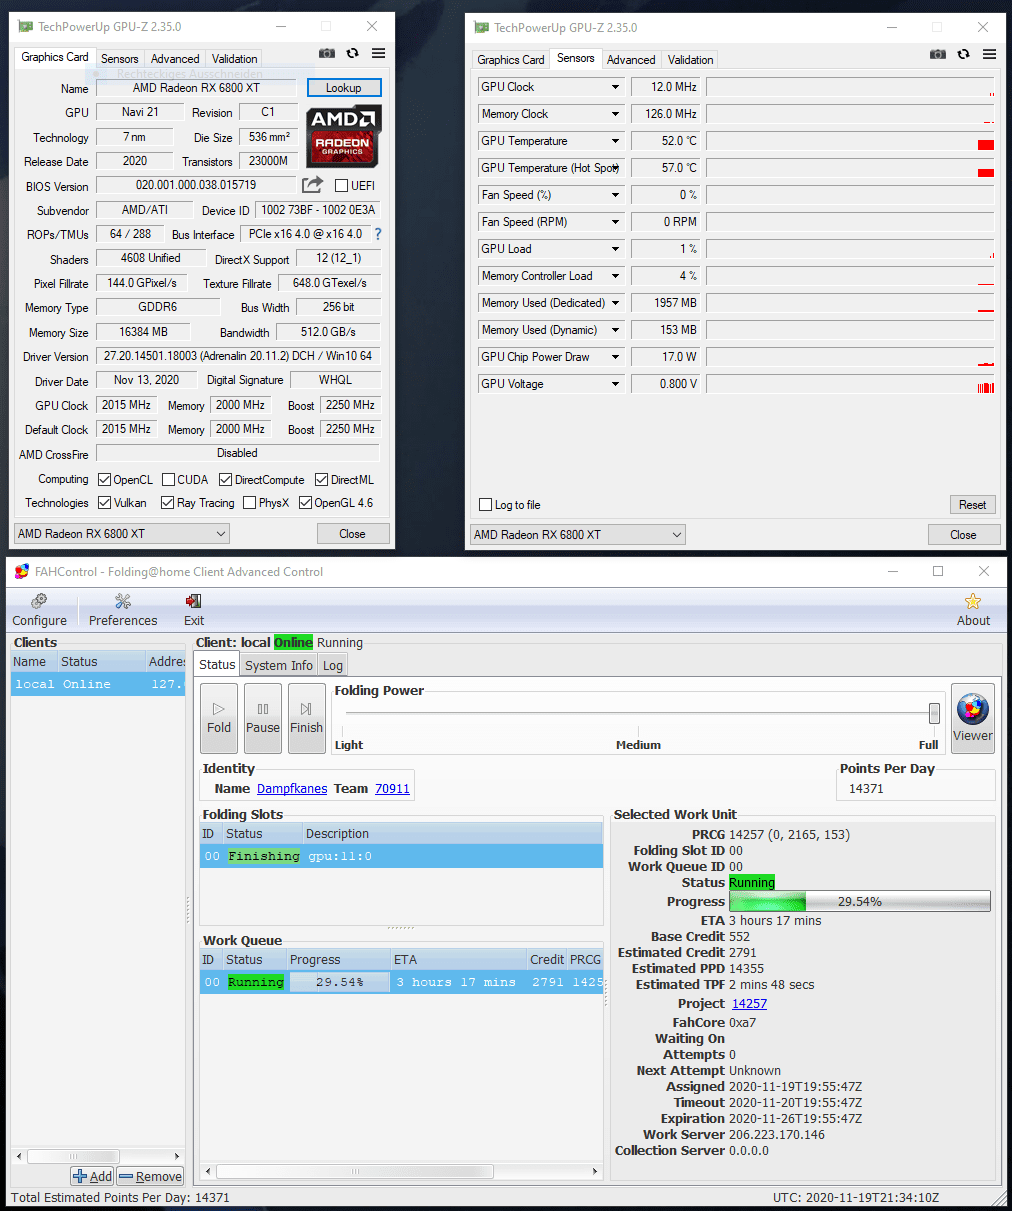Open Validation tab in left GPU-Z window

(x=235, y=59)
